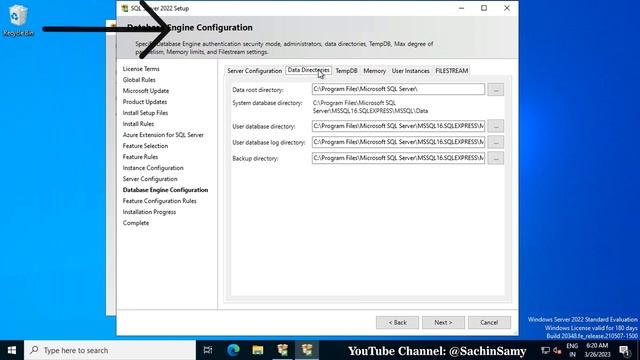640x360 pixels.
Task: Click the taskbar search box
Action: click(110, 350)
